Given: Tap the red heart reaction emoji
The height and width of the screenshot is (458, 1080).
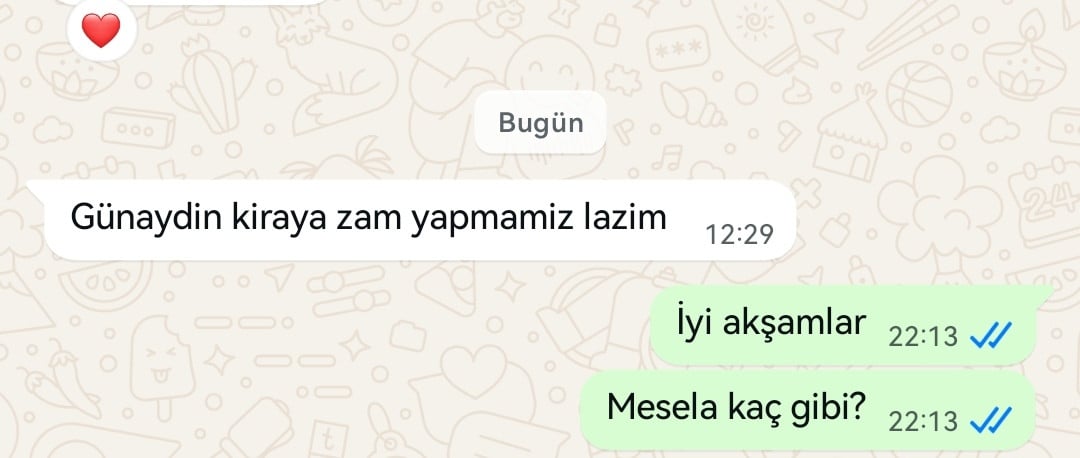Looking at the screenshot, I should [101, 30].
